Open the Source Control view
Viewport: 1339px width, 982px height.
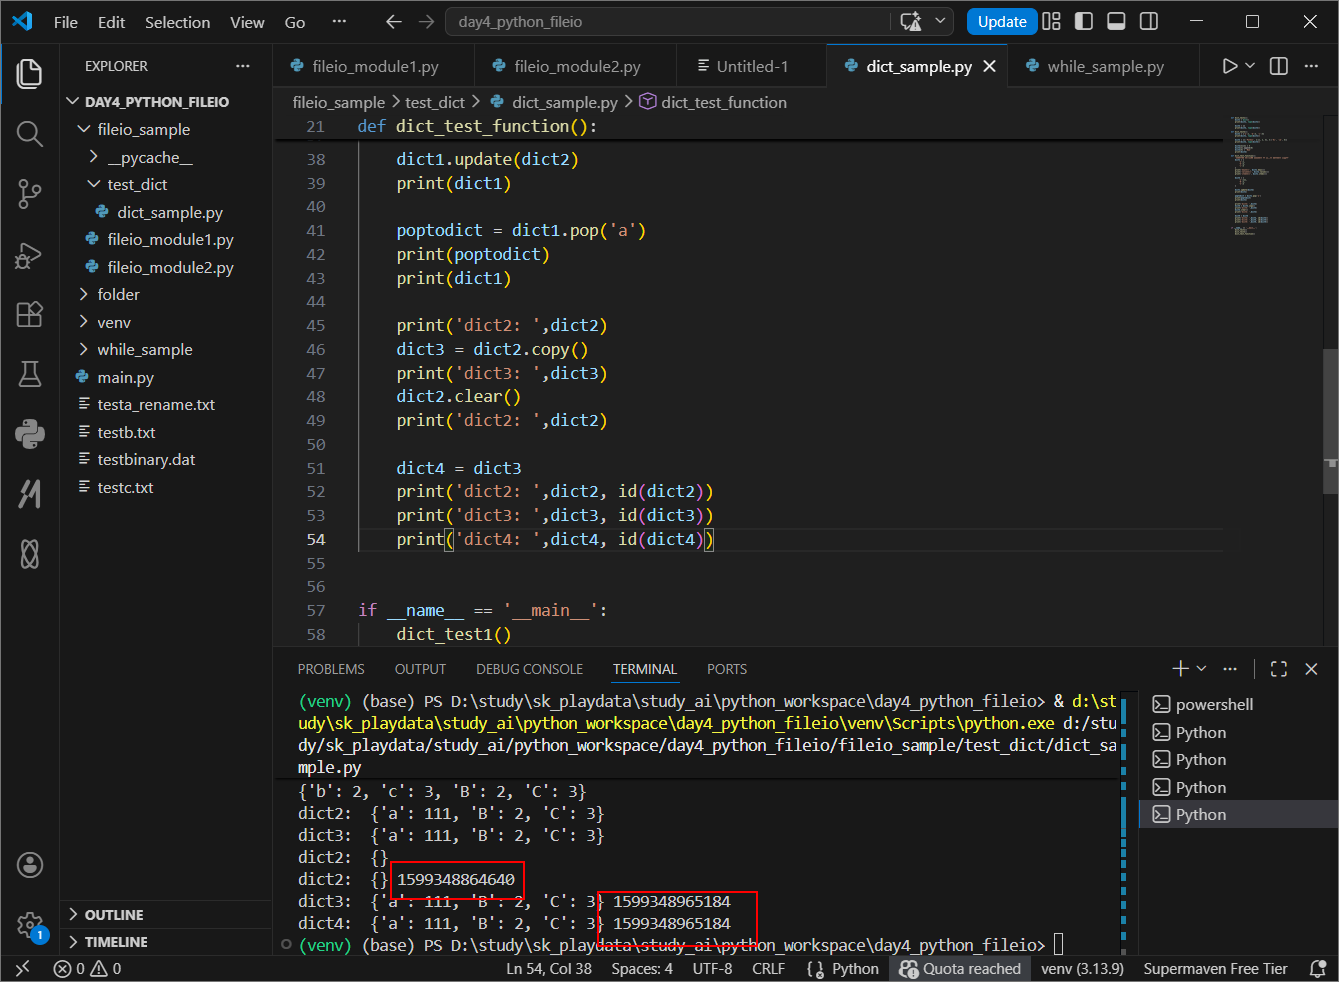[x=30, y=194]
